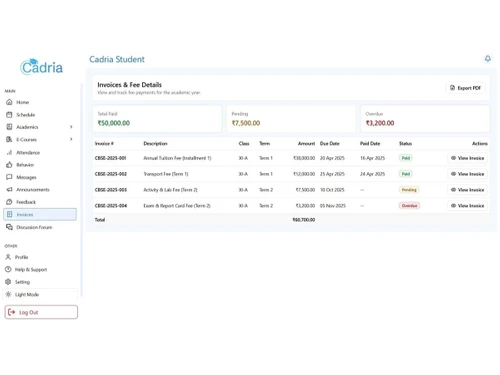Click the total amount ₹60,700.00
500x375 pixels.
[x=304, y=220]
